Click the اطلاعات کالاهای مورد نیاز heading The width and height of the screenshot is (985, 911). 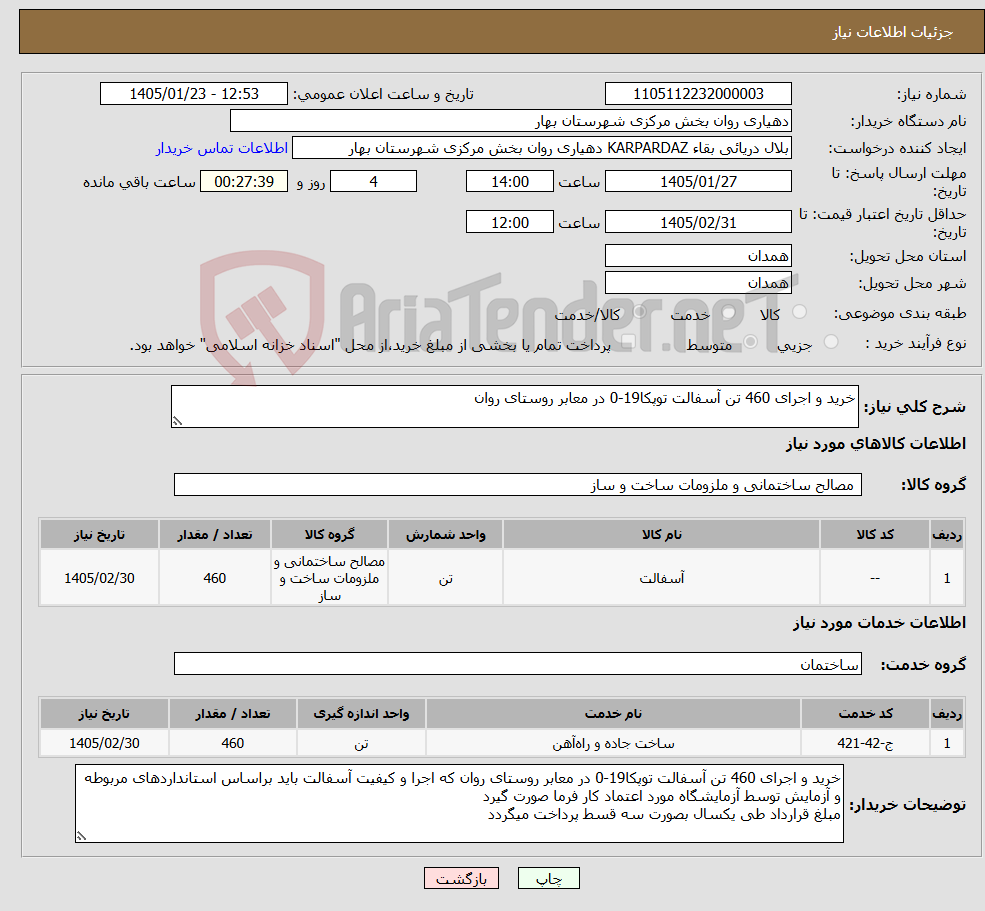click(x=876, y=444)
